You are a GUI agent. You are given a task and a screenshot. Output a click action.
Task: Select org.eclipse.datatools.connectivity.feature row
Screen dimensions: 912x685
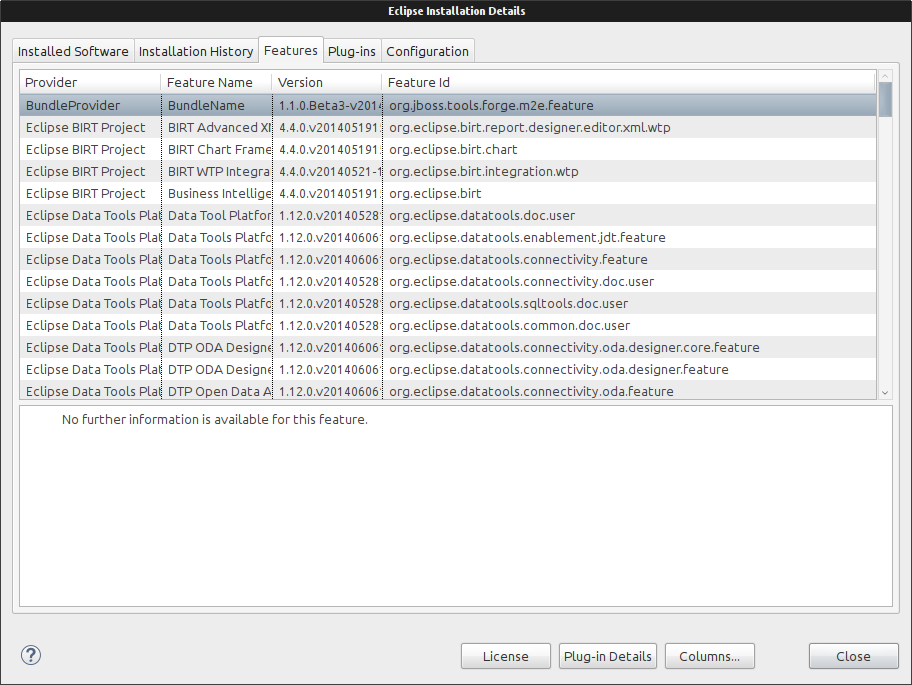point(448,259)
